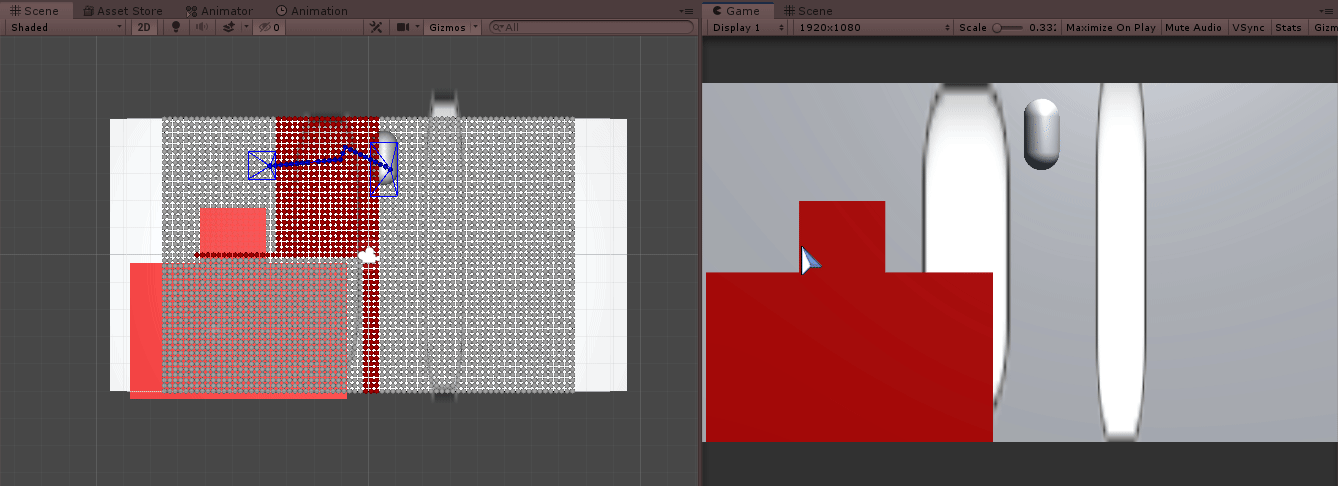Screen dimensions: 1338x486
Task: Focus the scene search All field
Action: 590,27
